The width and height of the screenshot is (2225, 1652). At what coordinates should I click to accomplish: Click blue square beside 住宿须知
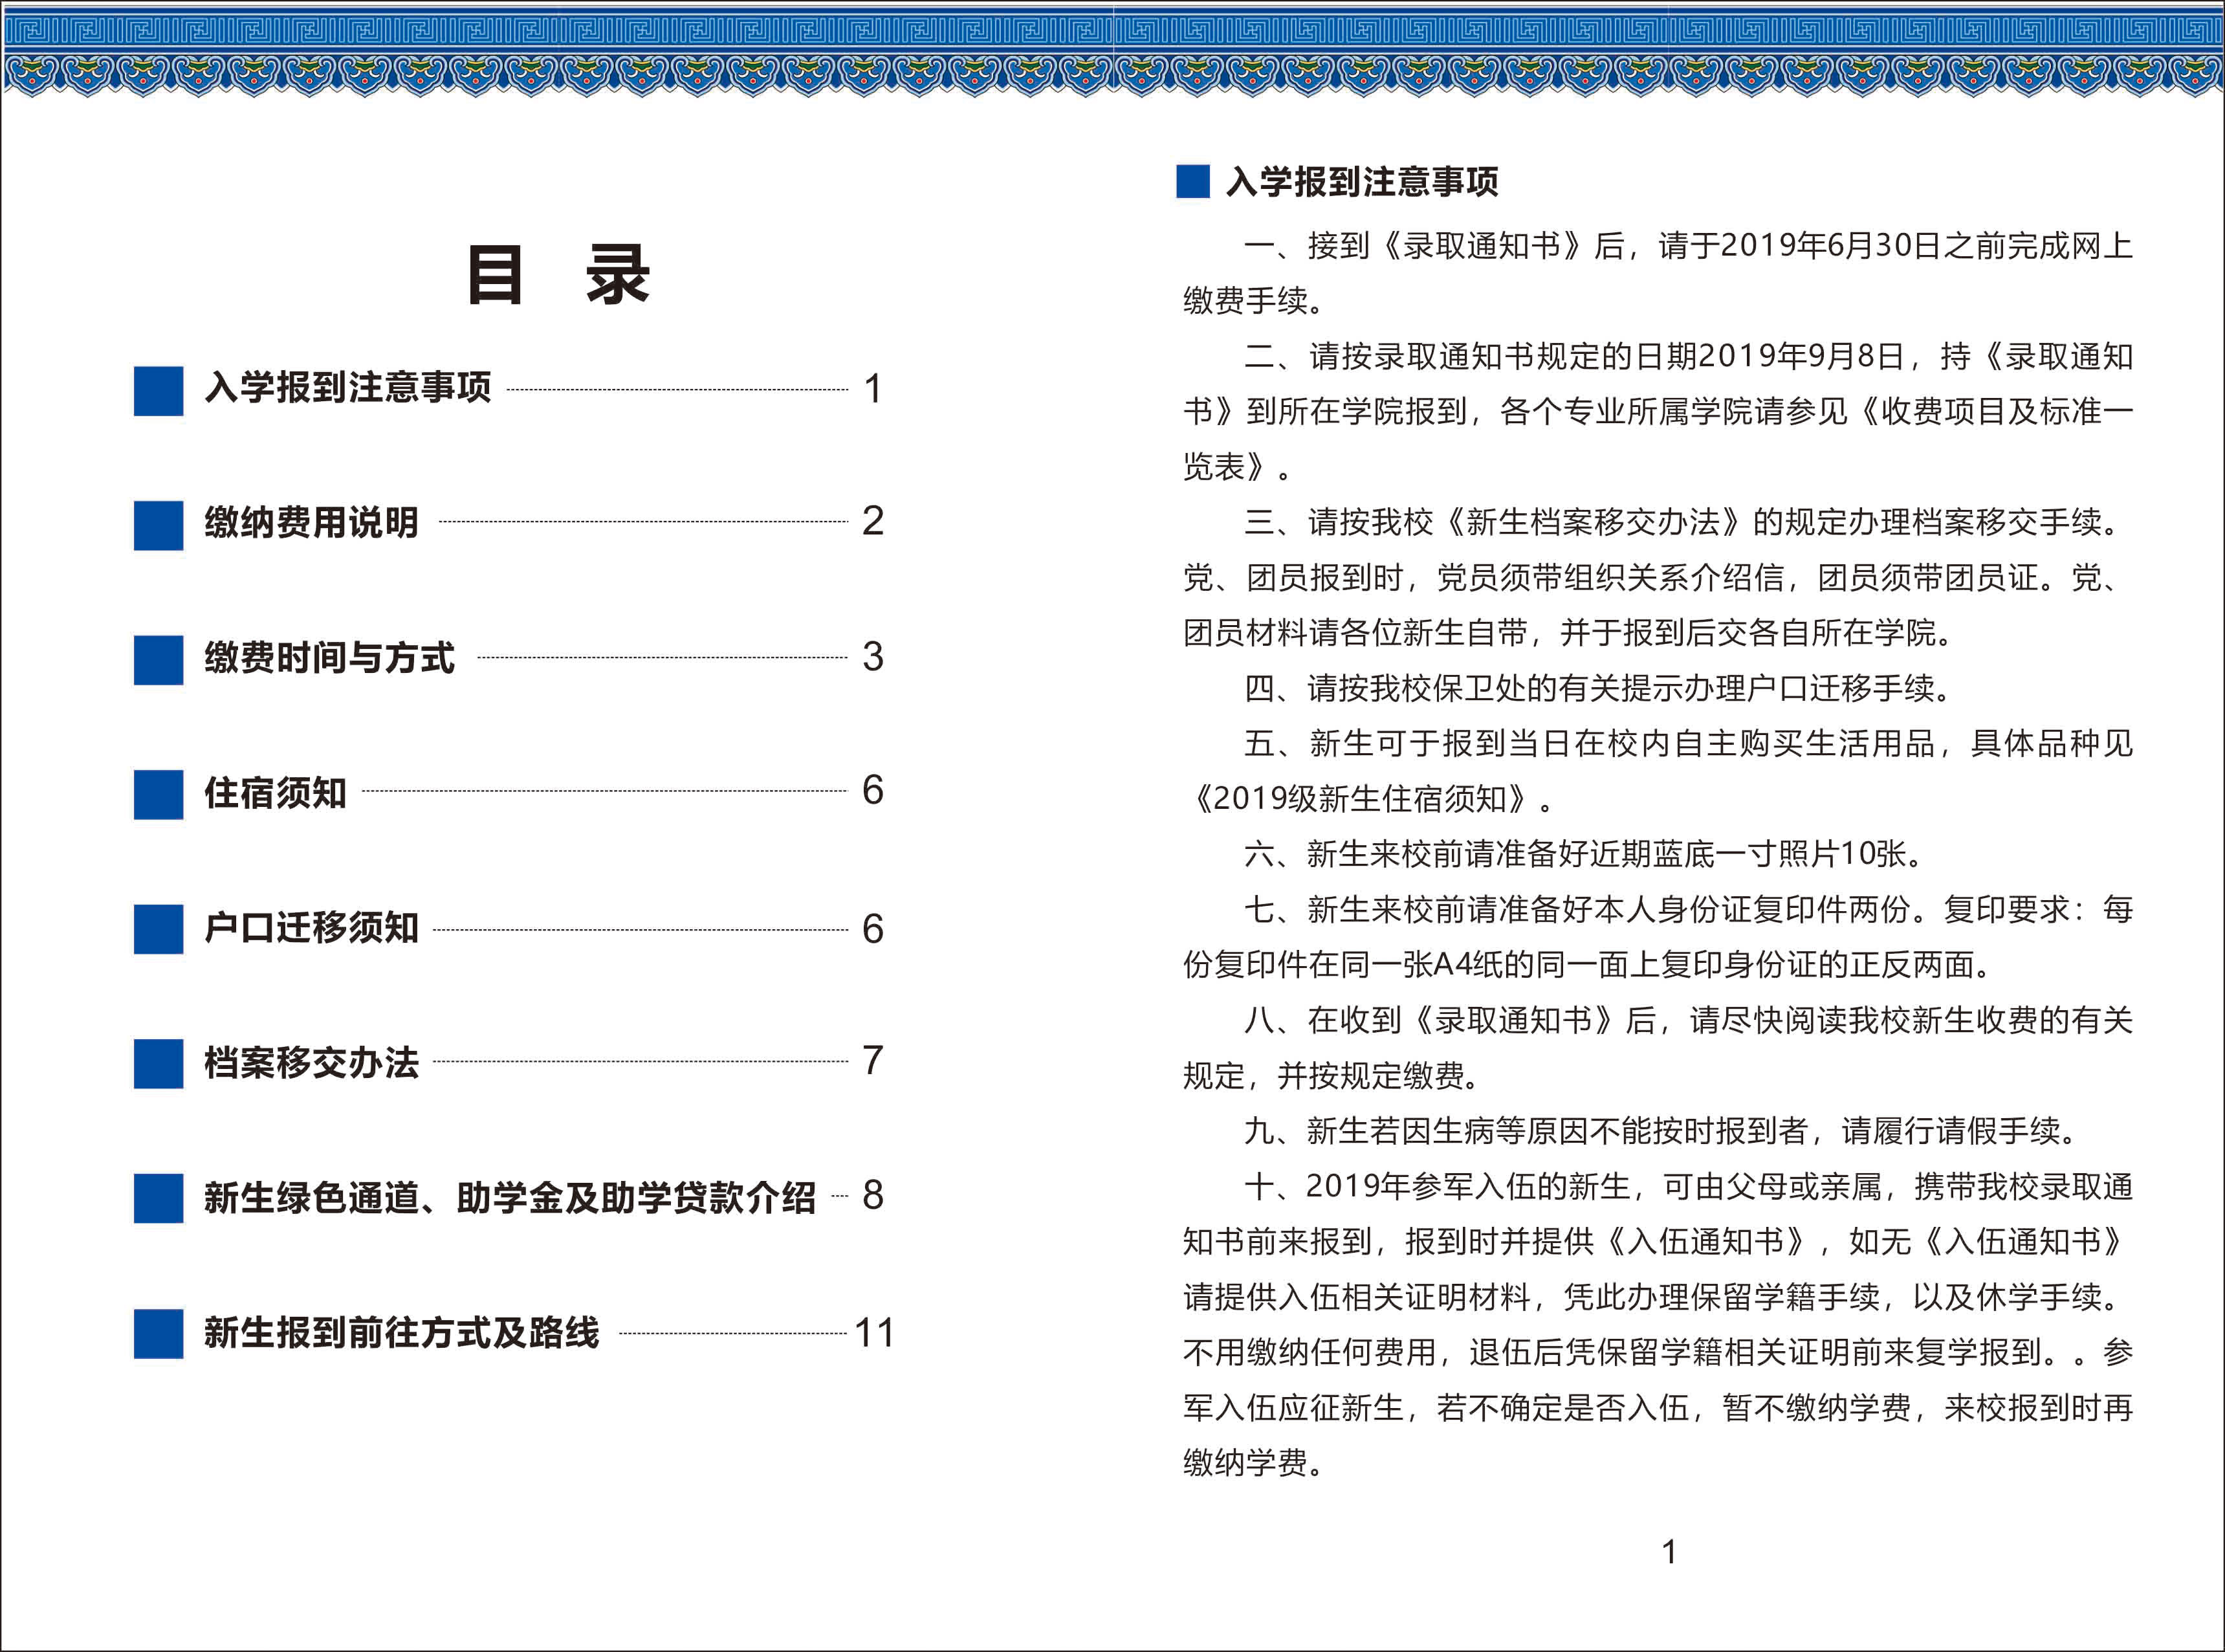(158, 794)
